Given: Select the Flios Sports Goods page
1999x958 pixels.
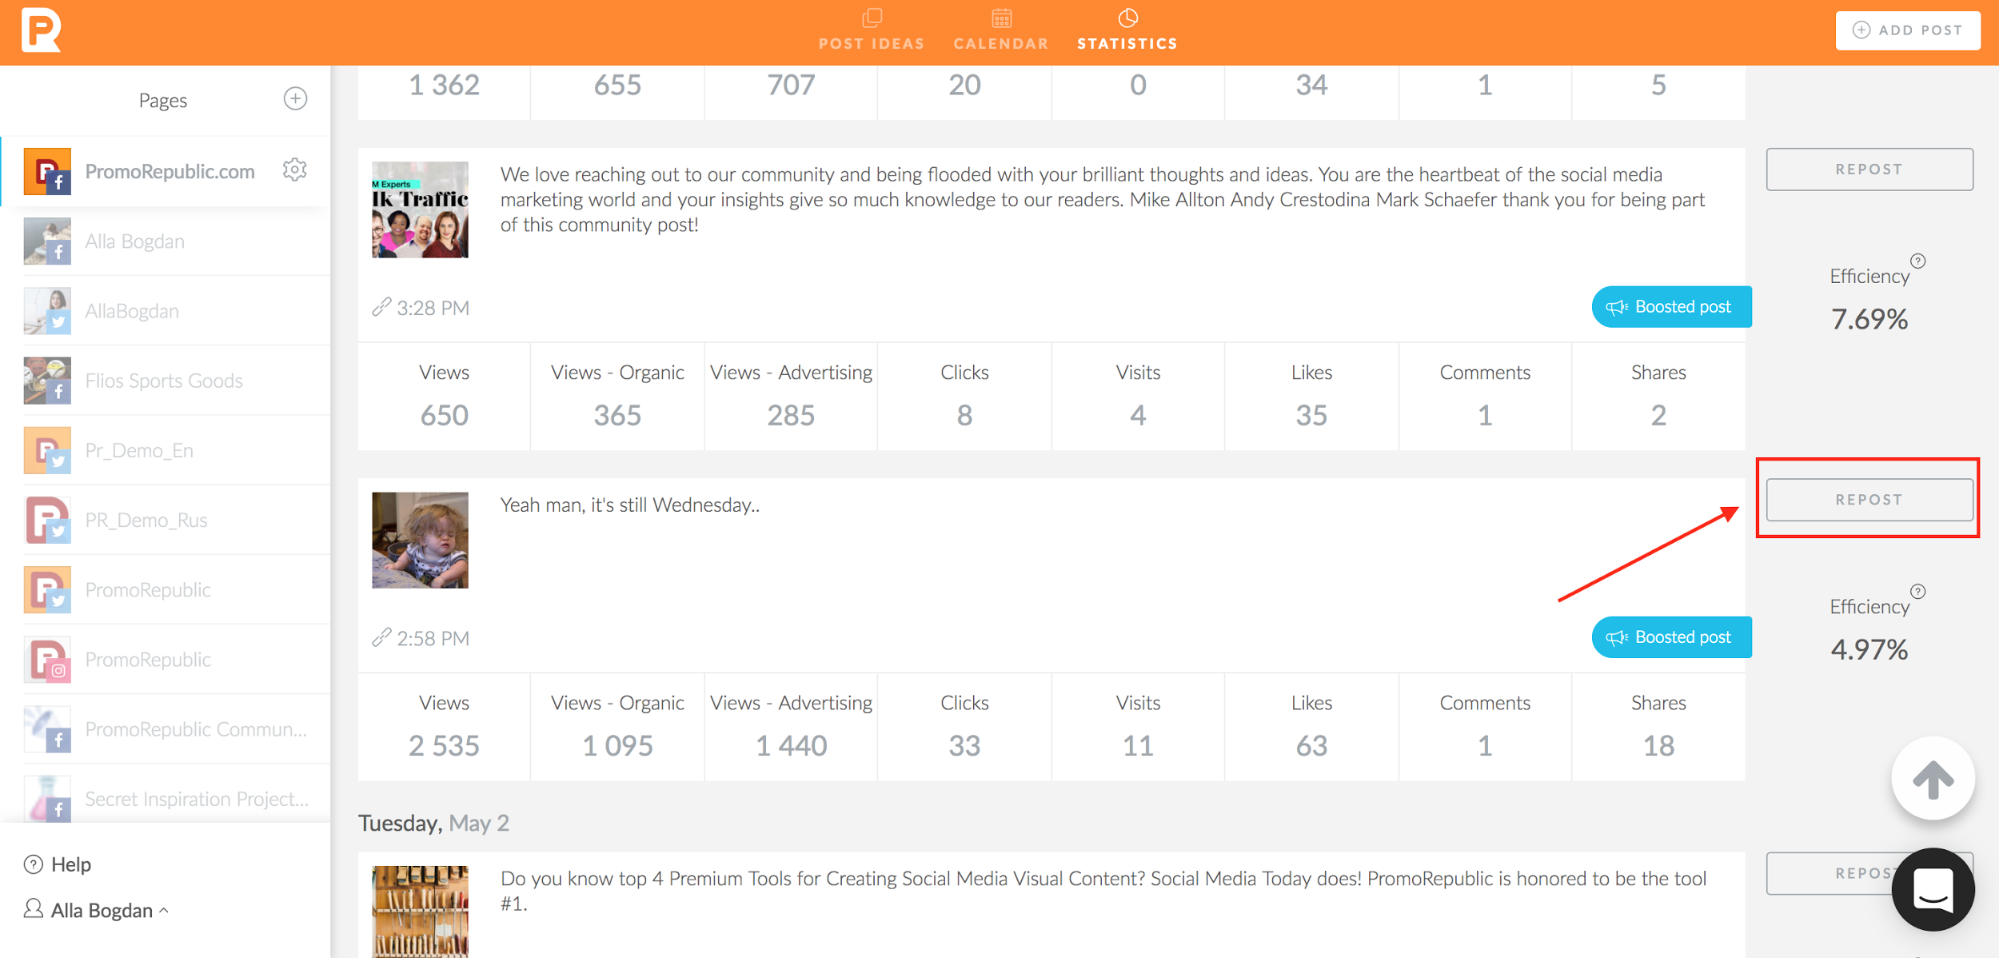Looking at the screenshot, I should (x=165, y=381).
